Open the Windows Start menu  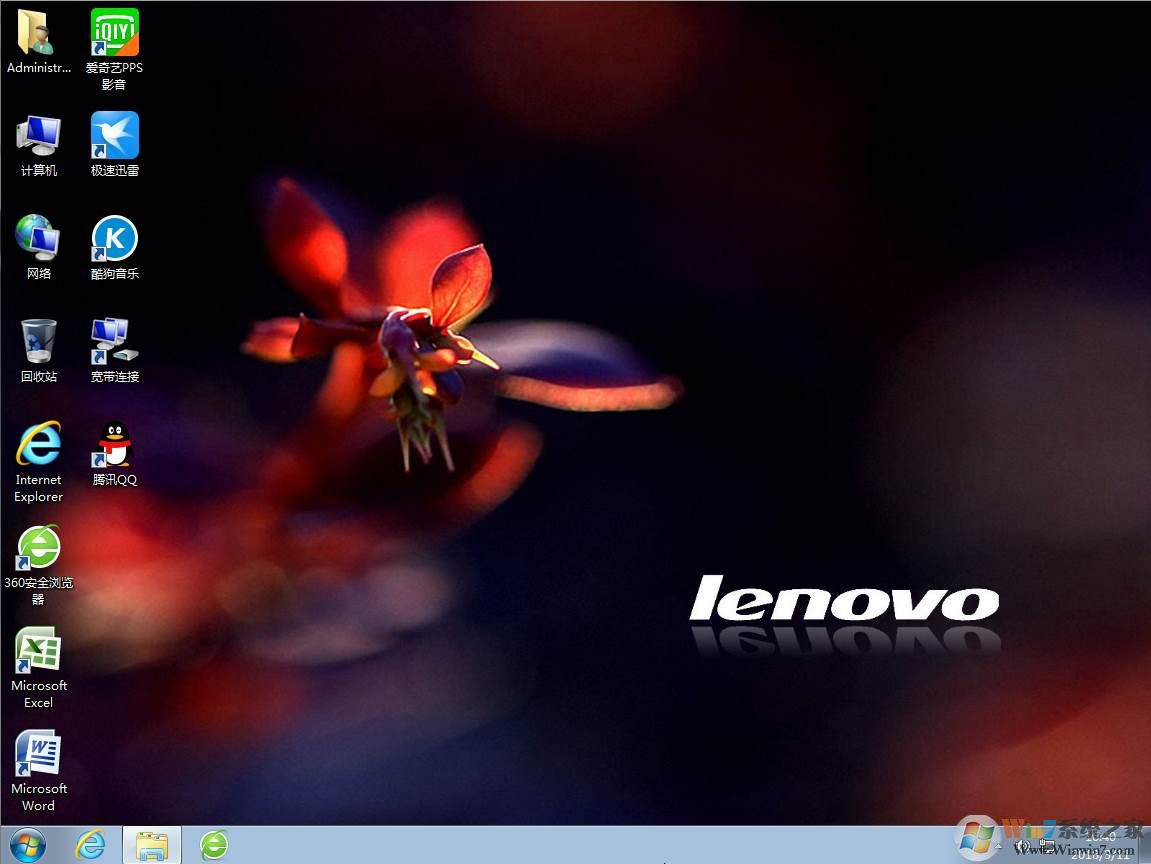[x=27, y=845]
